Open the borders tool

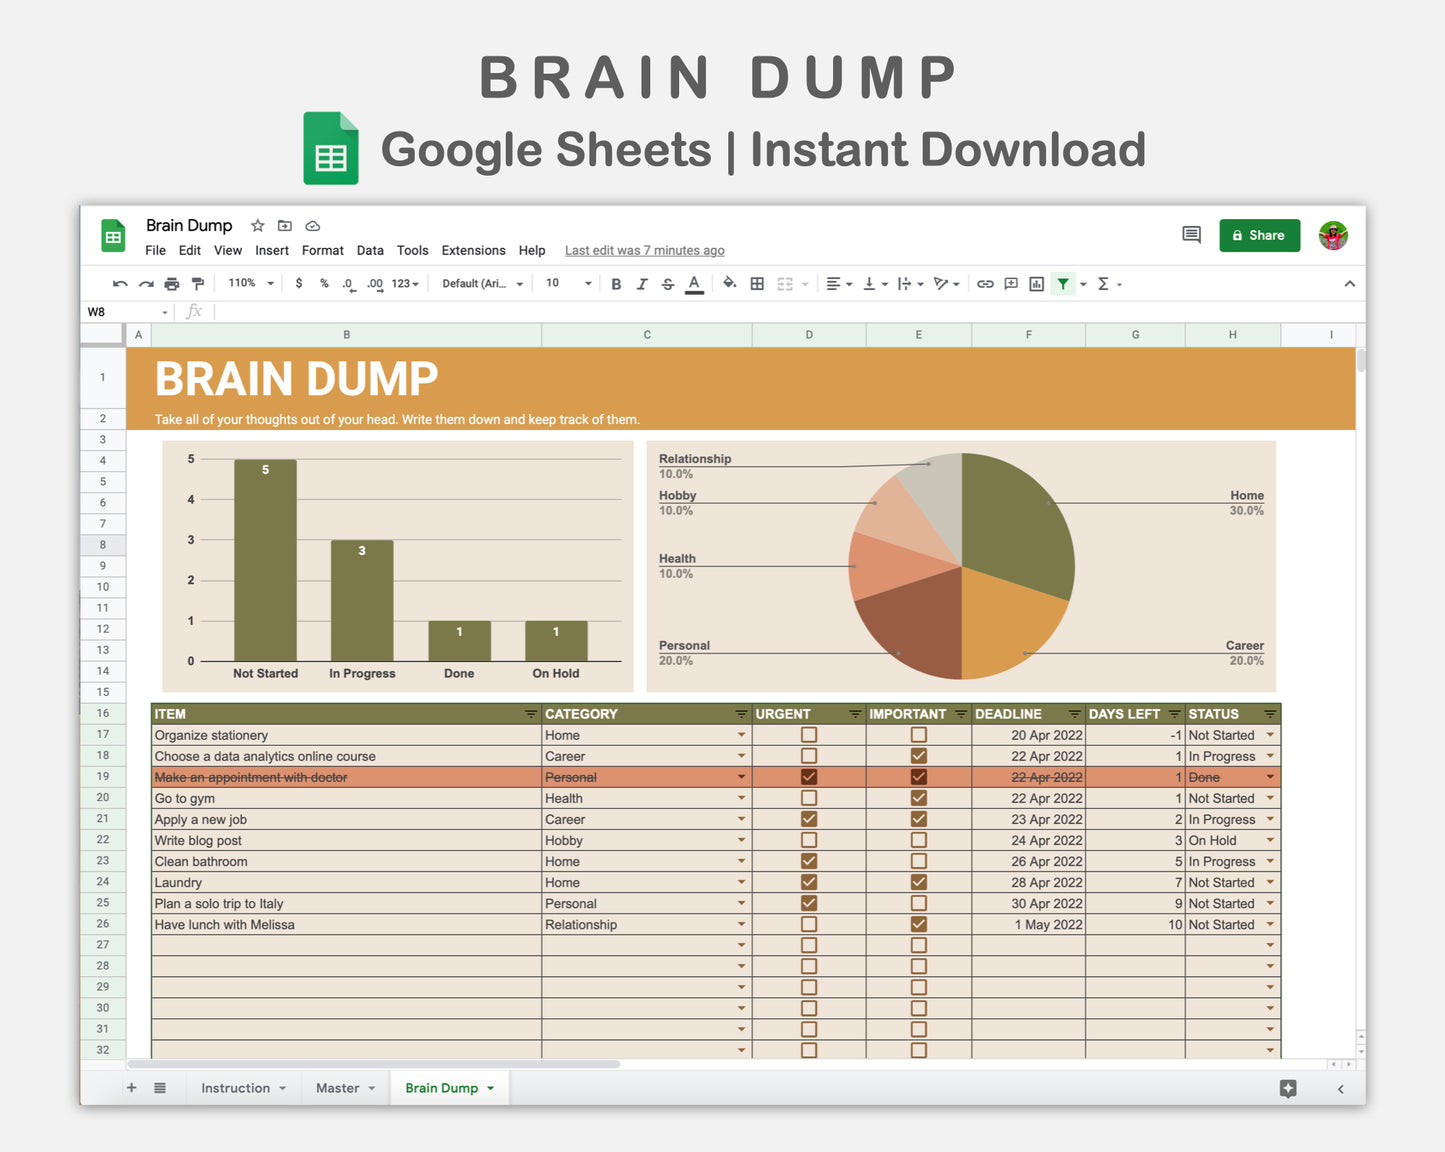pyautogui.click(x=757, y=284)
